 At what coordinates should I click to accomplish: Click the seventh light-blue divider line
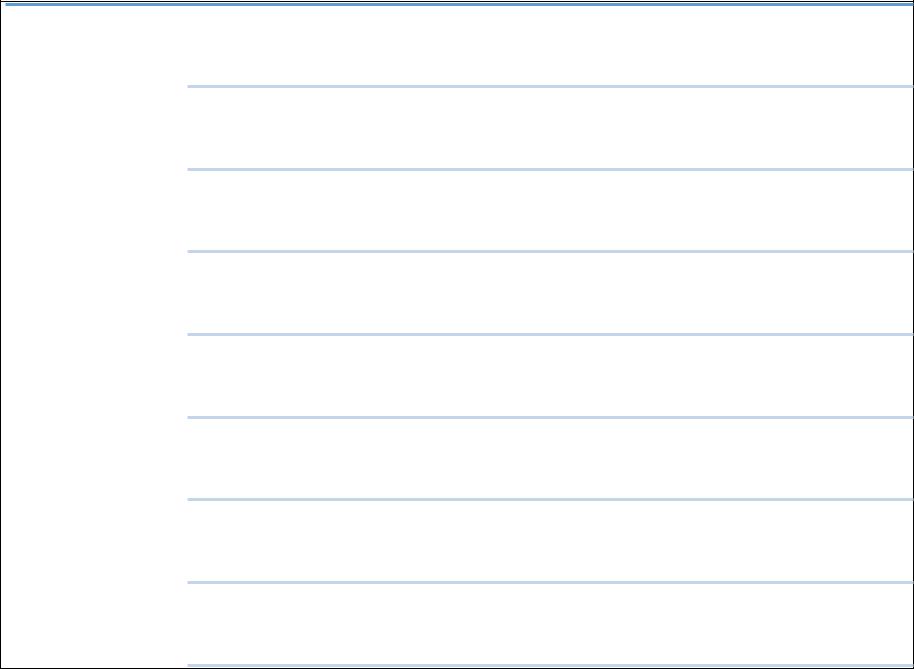click(x=550, y=582)
